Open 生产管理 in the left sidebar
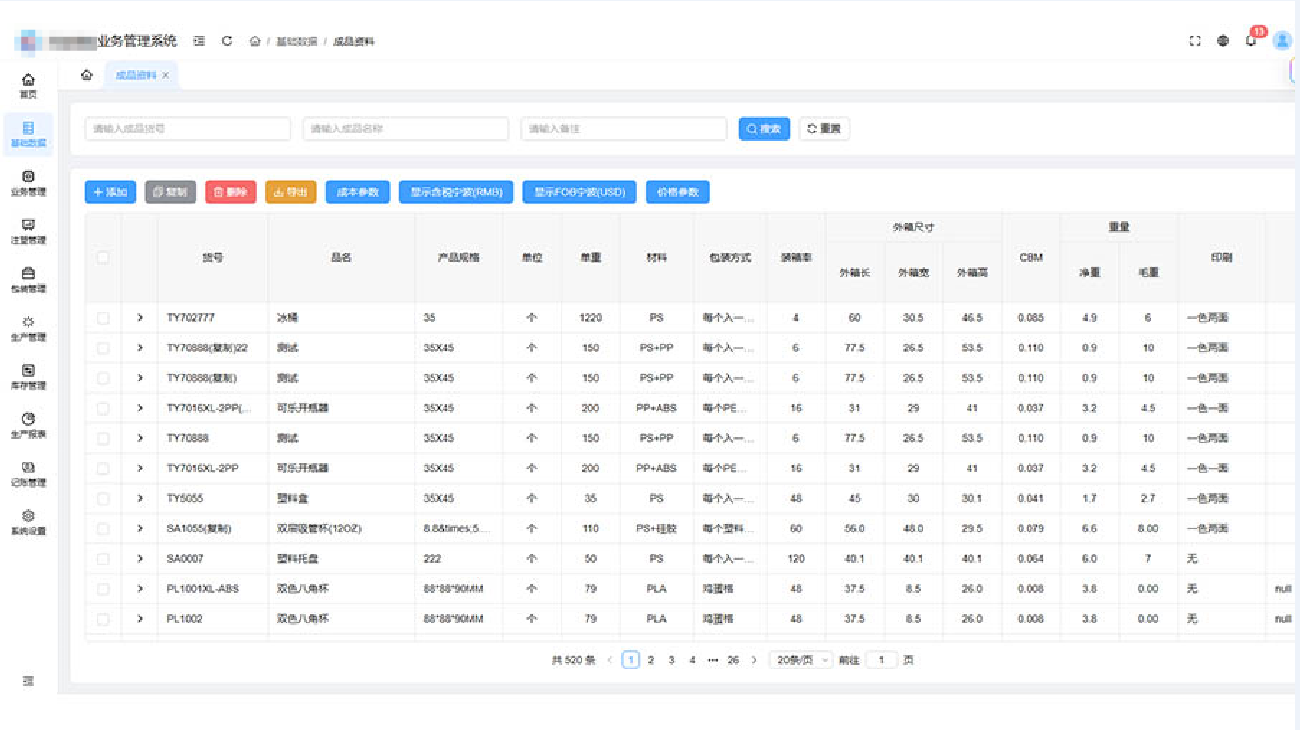This screenshot has width=1300, height=730. tap(28, 329)
